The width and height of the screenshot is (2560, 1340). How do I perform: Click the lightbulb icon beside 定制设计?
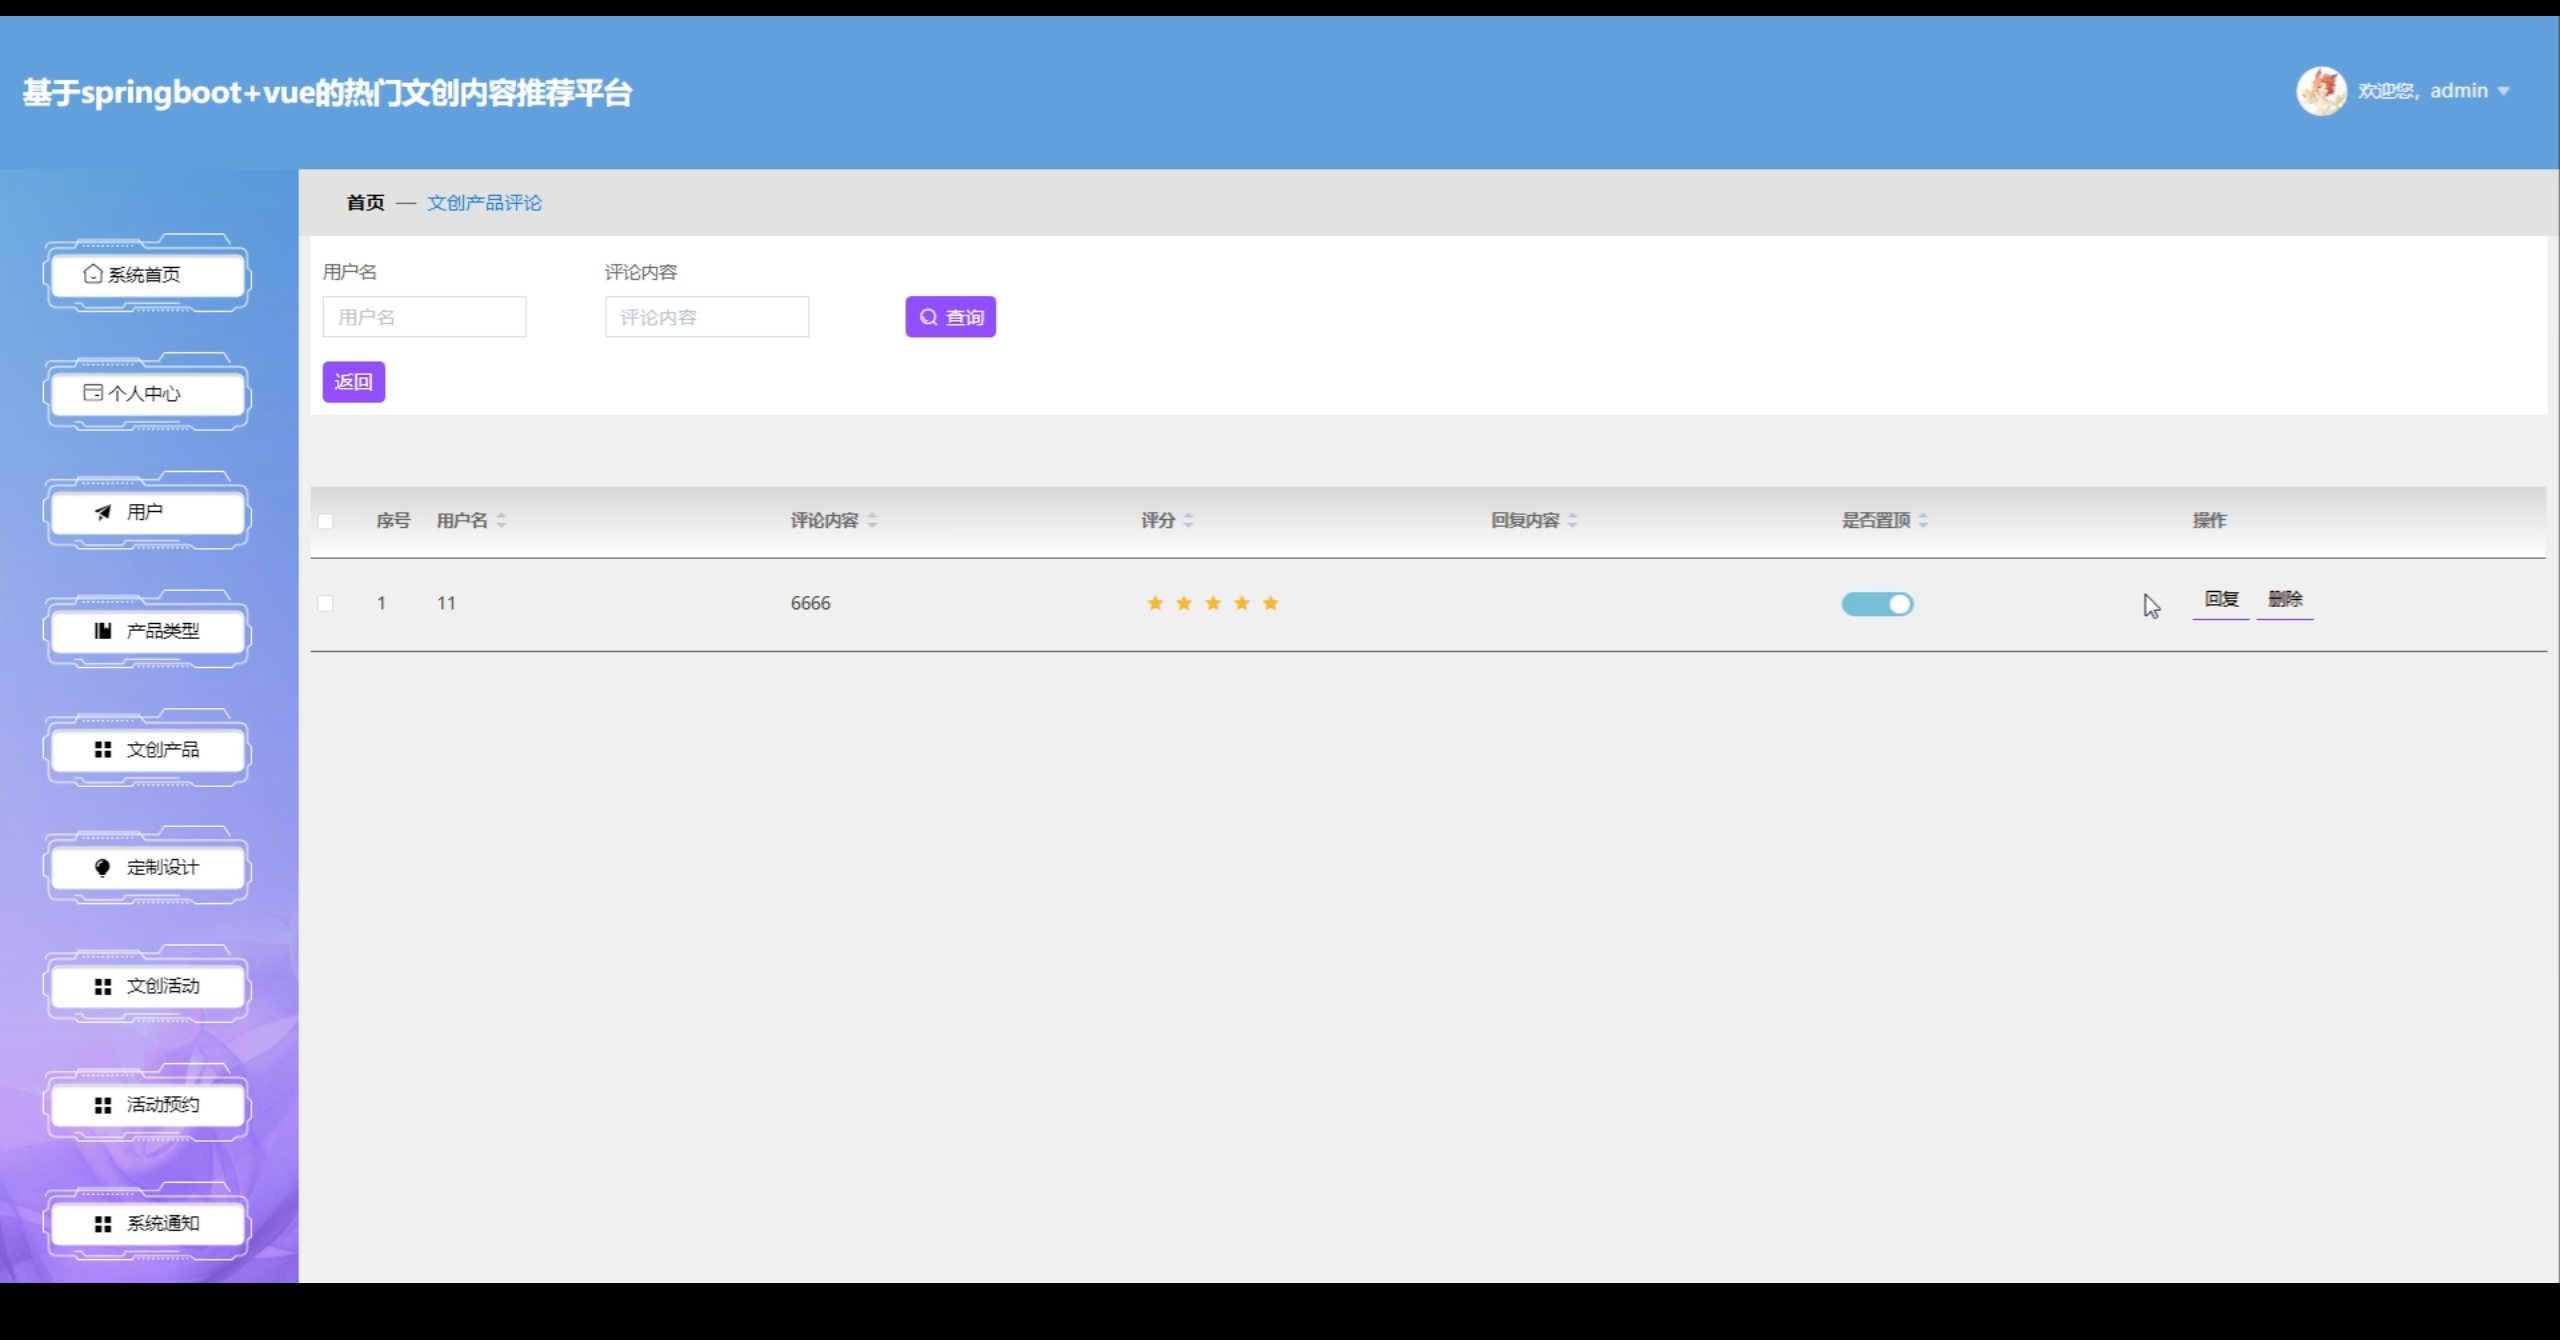102,867
